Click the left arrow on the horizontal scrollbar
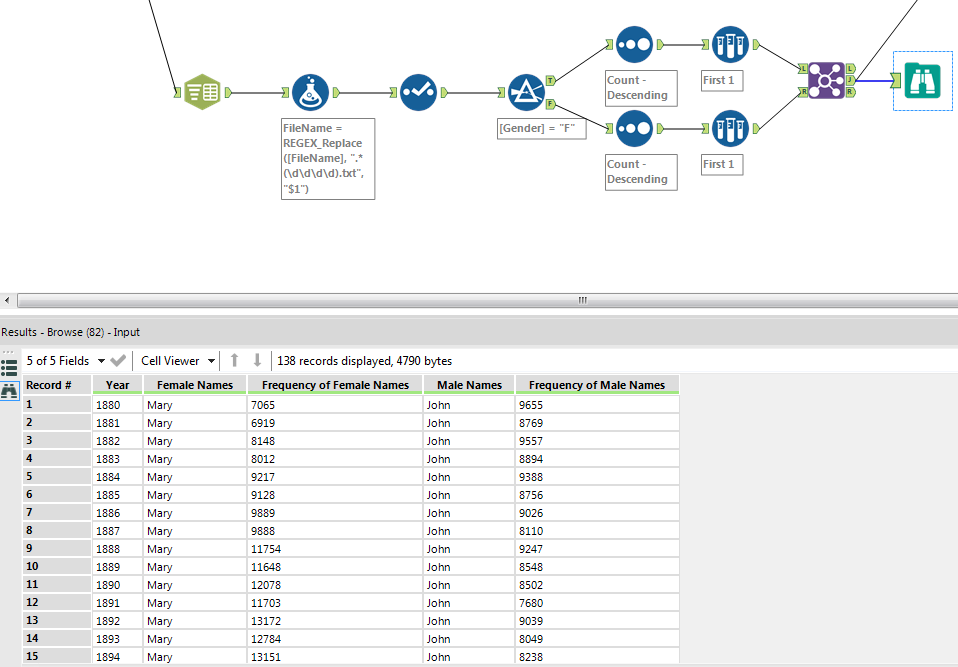Viewport: 958px width, 667px height. coord(6,299)
